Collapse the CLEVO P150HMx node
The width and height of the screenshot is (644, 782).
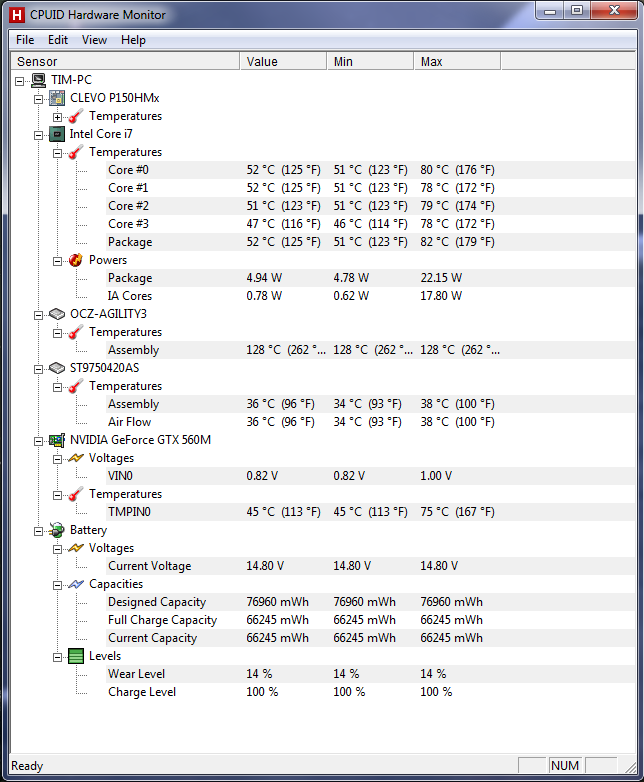[38, 99]
